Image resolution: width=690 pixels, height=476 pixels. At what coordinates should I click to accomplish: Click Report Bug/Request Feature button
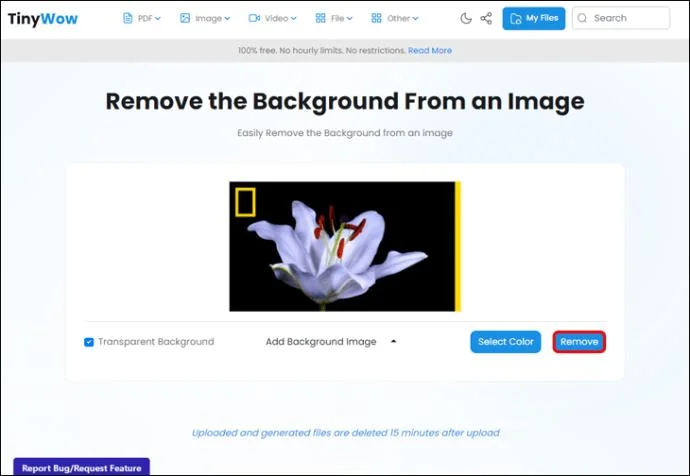[82, 468]
